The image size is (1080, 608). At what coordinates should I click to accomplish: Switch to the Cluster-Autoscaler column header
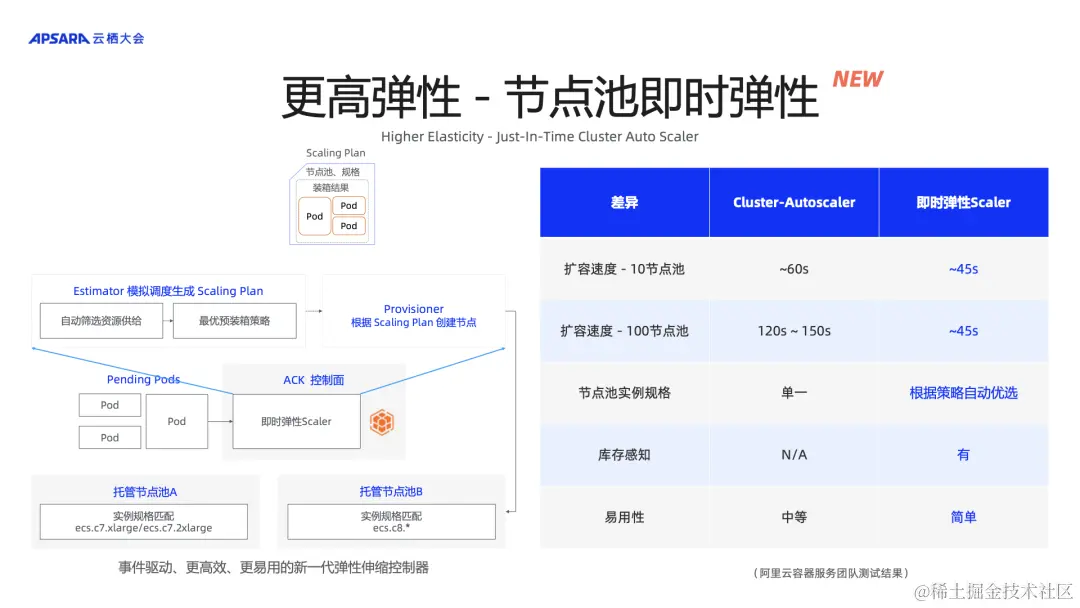tap(793, 202)
